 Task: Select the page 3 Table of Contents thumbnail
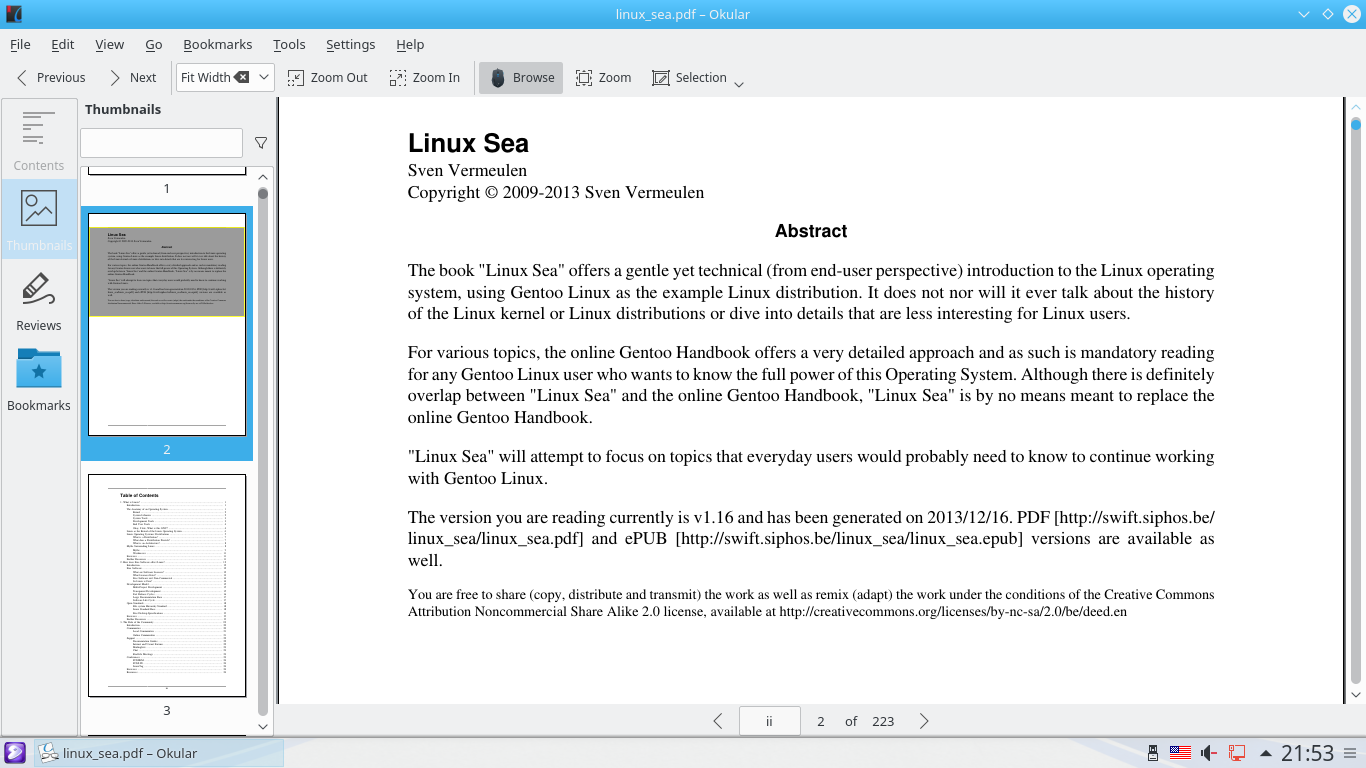tap(167, 585)
